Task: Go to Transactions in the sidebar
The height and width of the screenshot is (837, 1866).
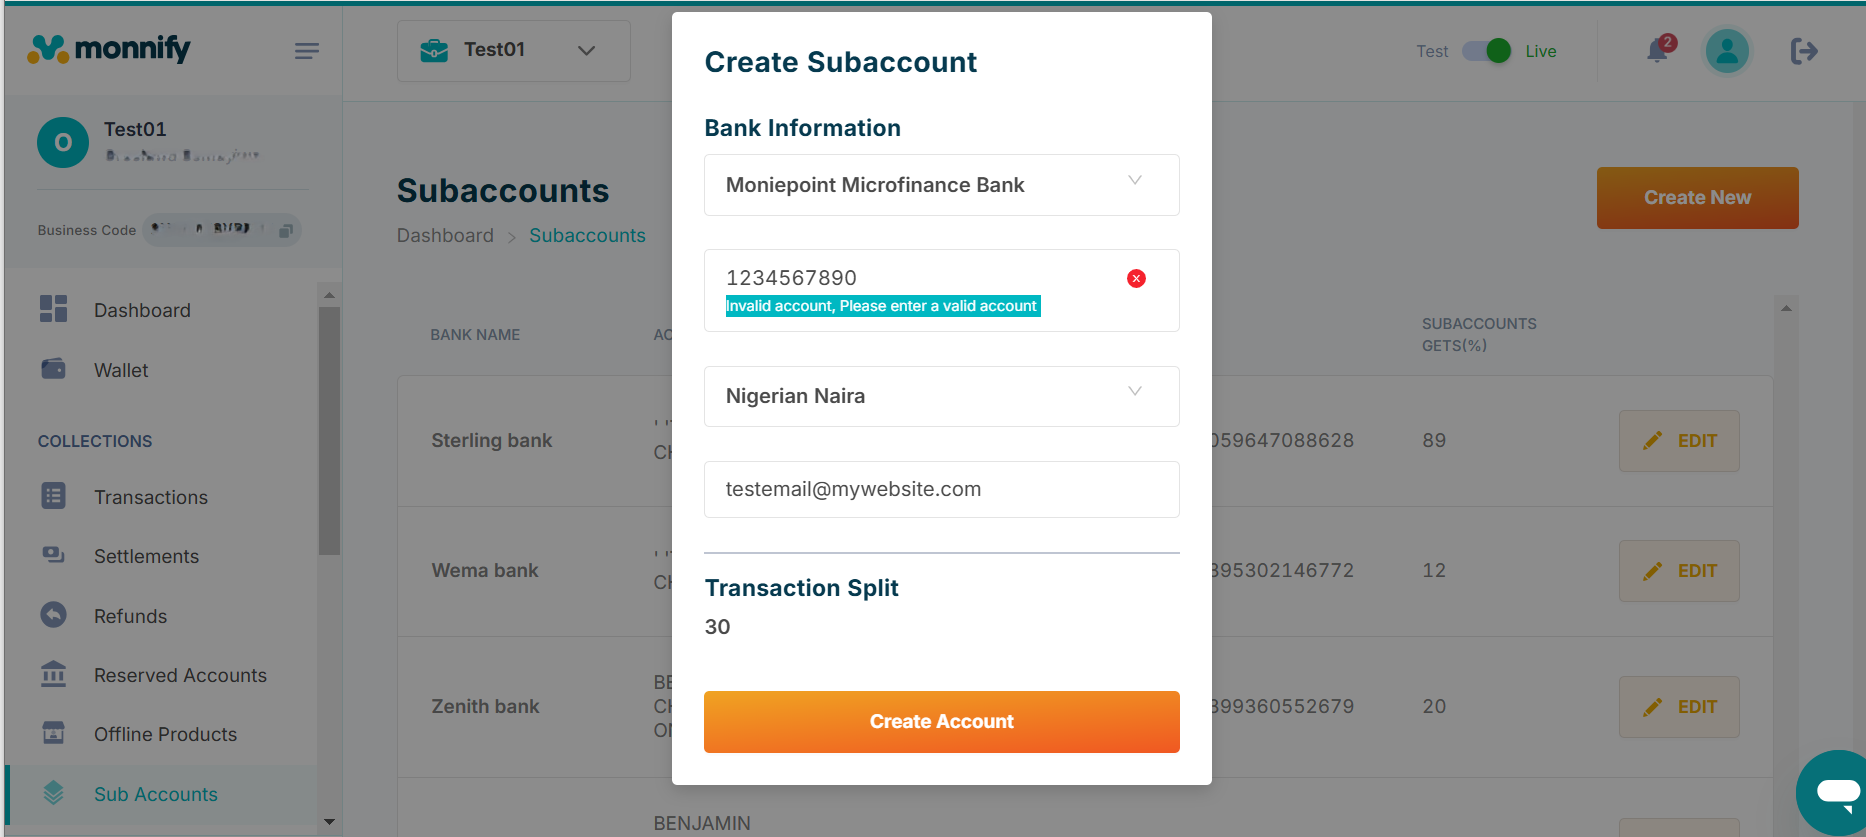Action: point(150,497)
